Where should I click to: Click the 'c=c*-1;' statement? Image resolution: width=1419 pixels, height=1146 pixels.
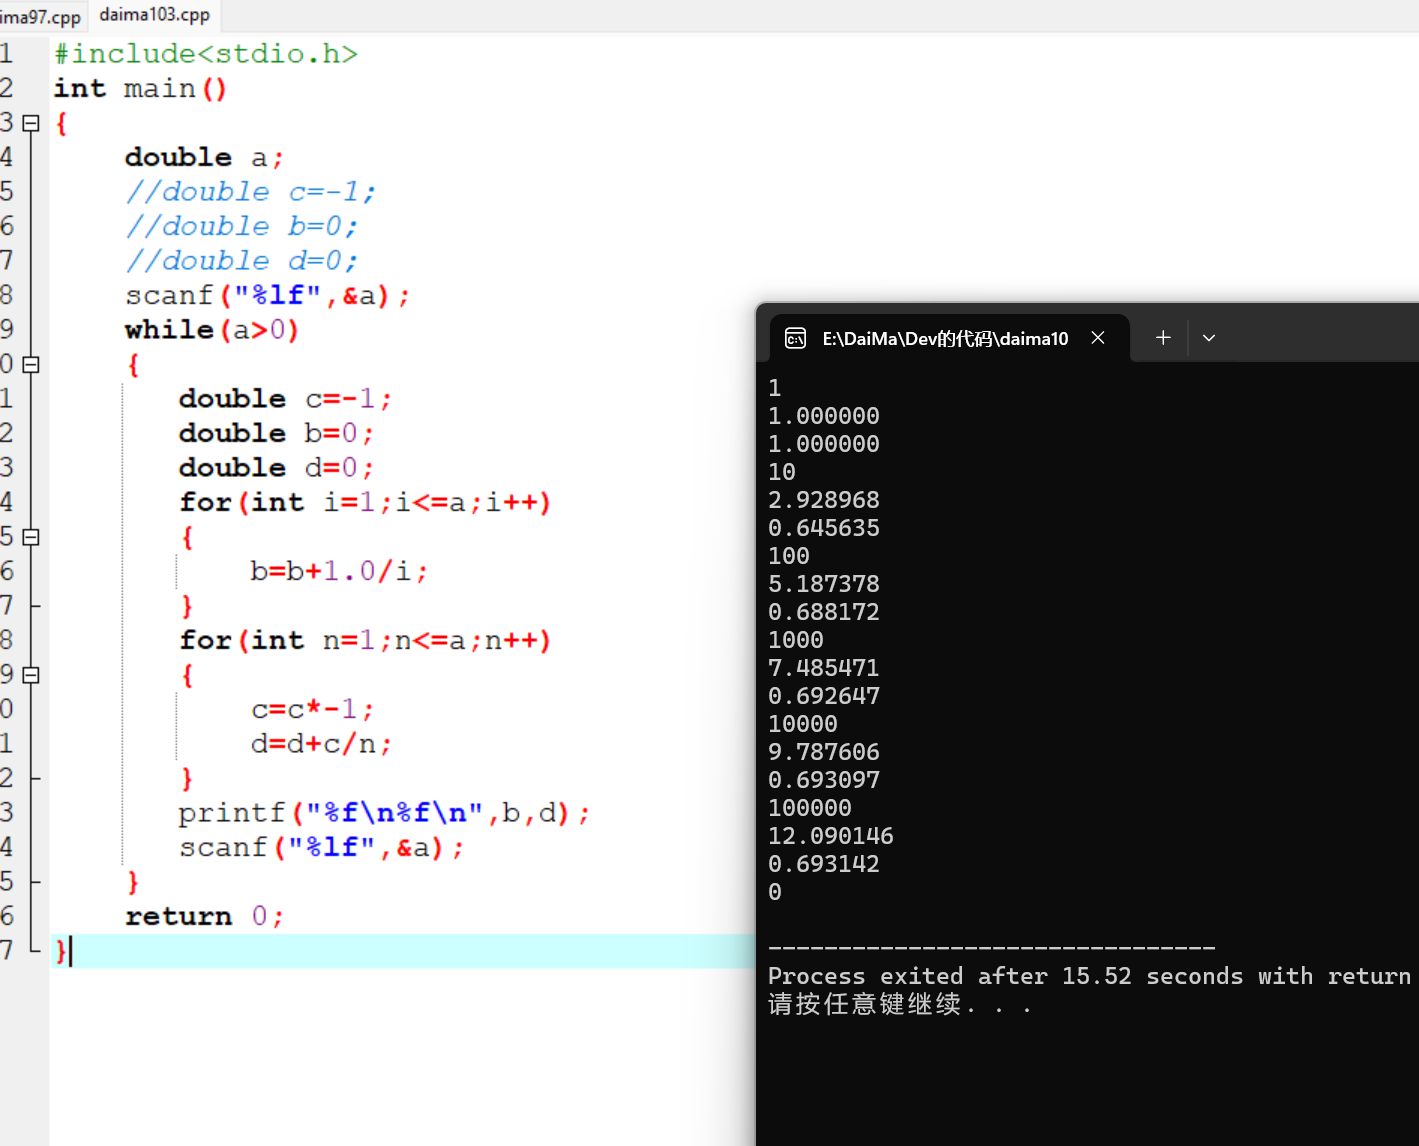[312, 710]
